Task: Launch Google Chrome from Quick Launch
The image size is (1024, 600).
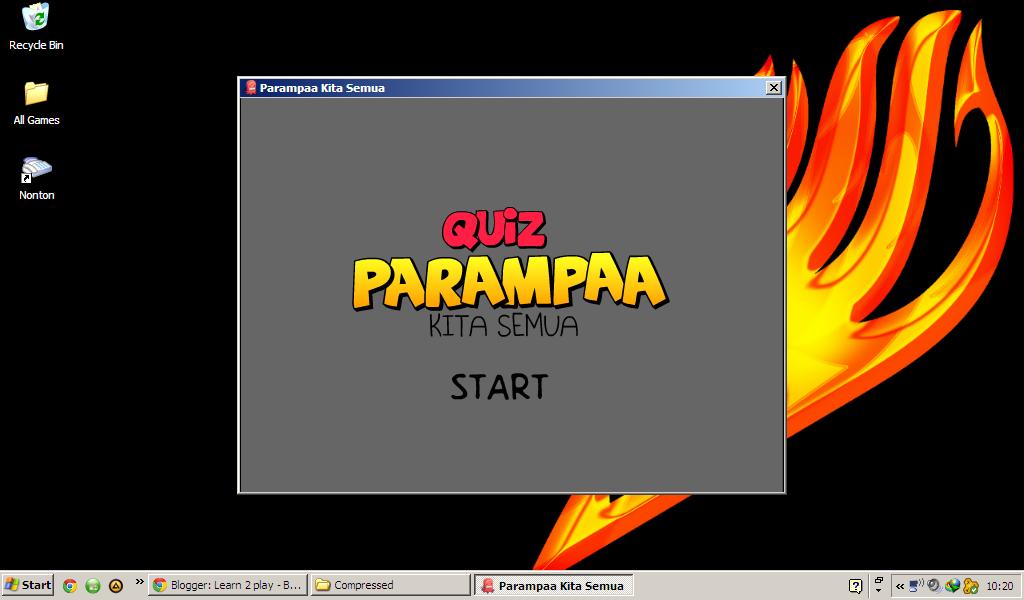Action: (69, 585)
